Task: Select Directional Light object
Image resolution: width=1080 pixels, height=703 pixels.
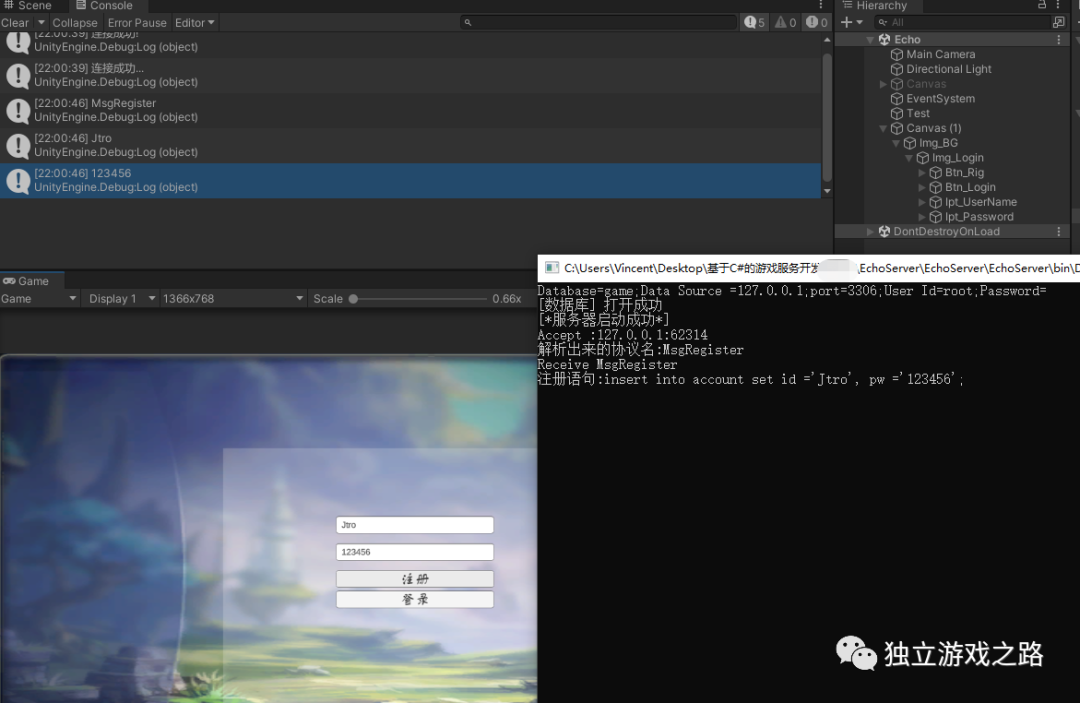Action: pyautogui.click(x=948, y=69)
